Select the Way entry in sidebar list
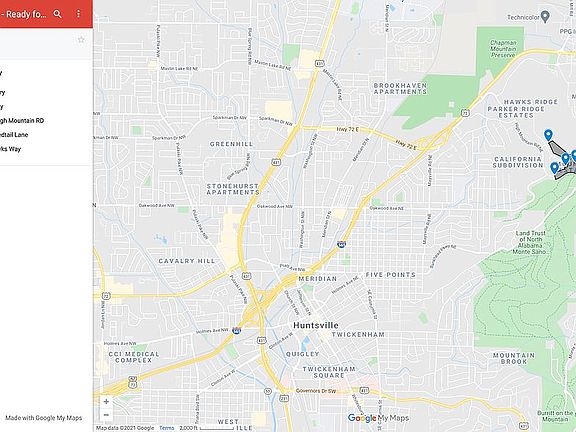 11,149
